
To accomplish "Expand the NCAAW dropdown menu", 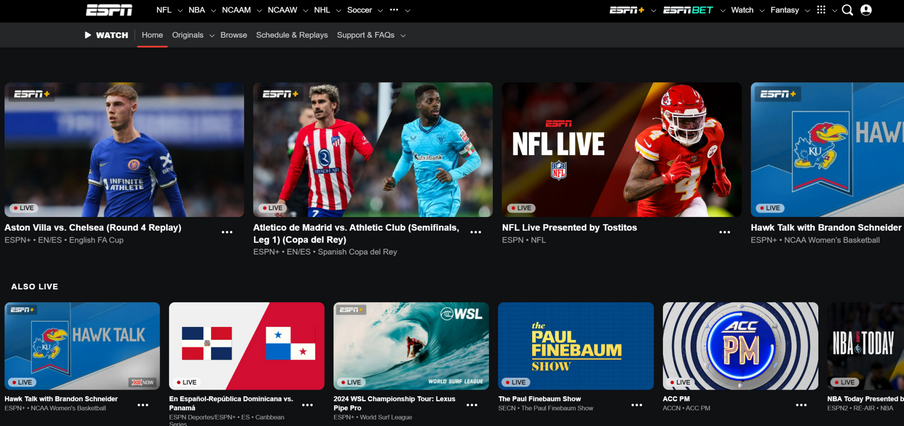I will tap(306, 10).
